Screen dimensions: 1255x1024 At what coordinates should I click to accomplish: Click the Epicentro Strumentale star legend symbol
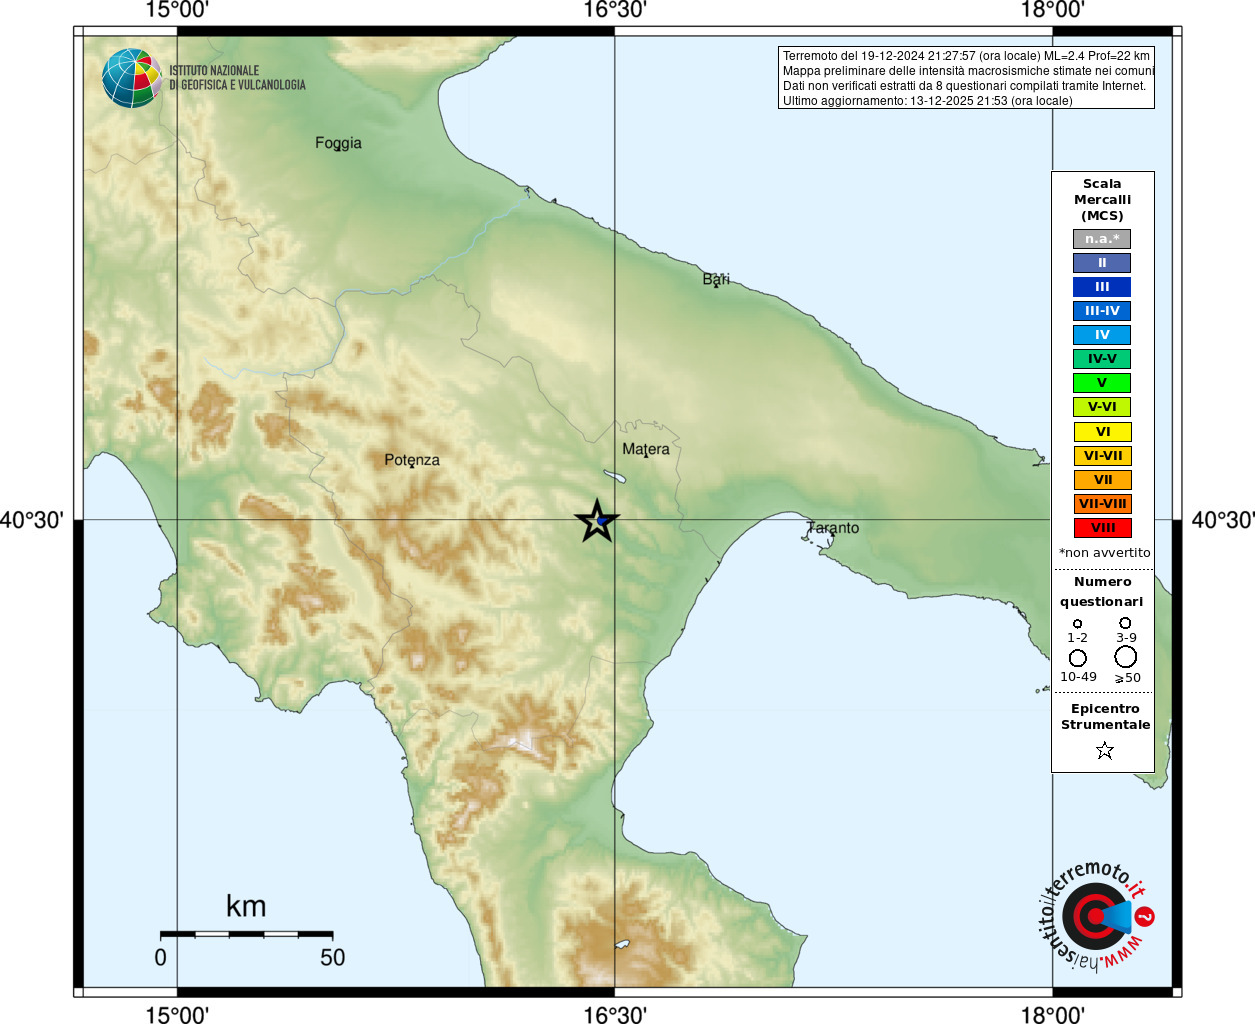(1104, 750)
